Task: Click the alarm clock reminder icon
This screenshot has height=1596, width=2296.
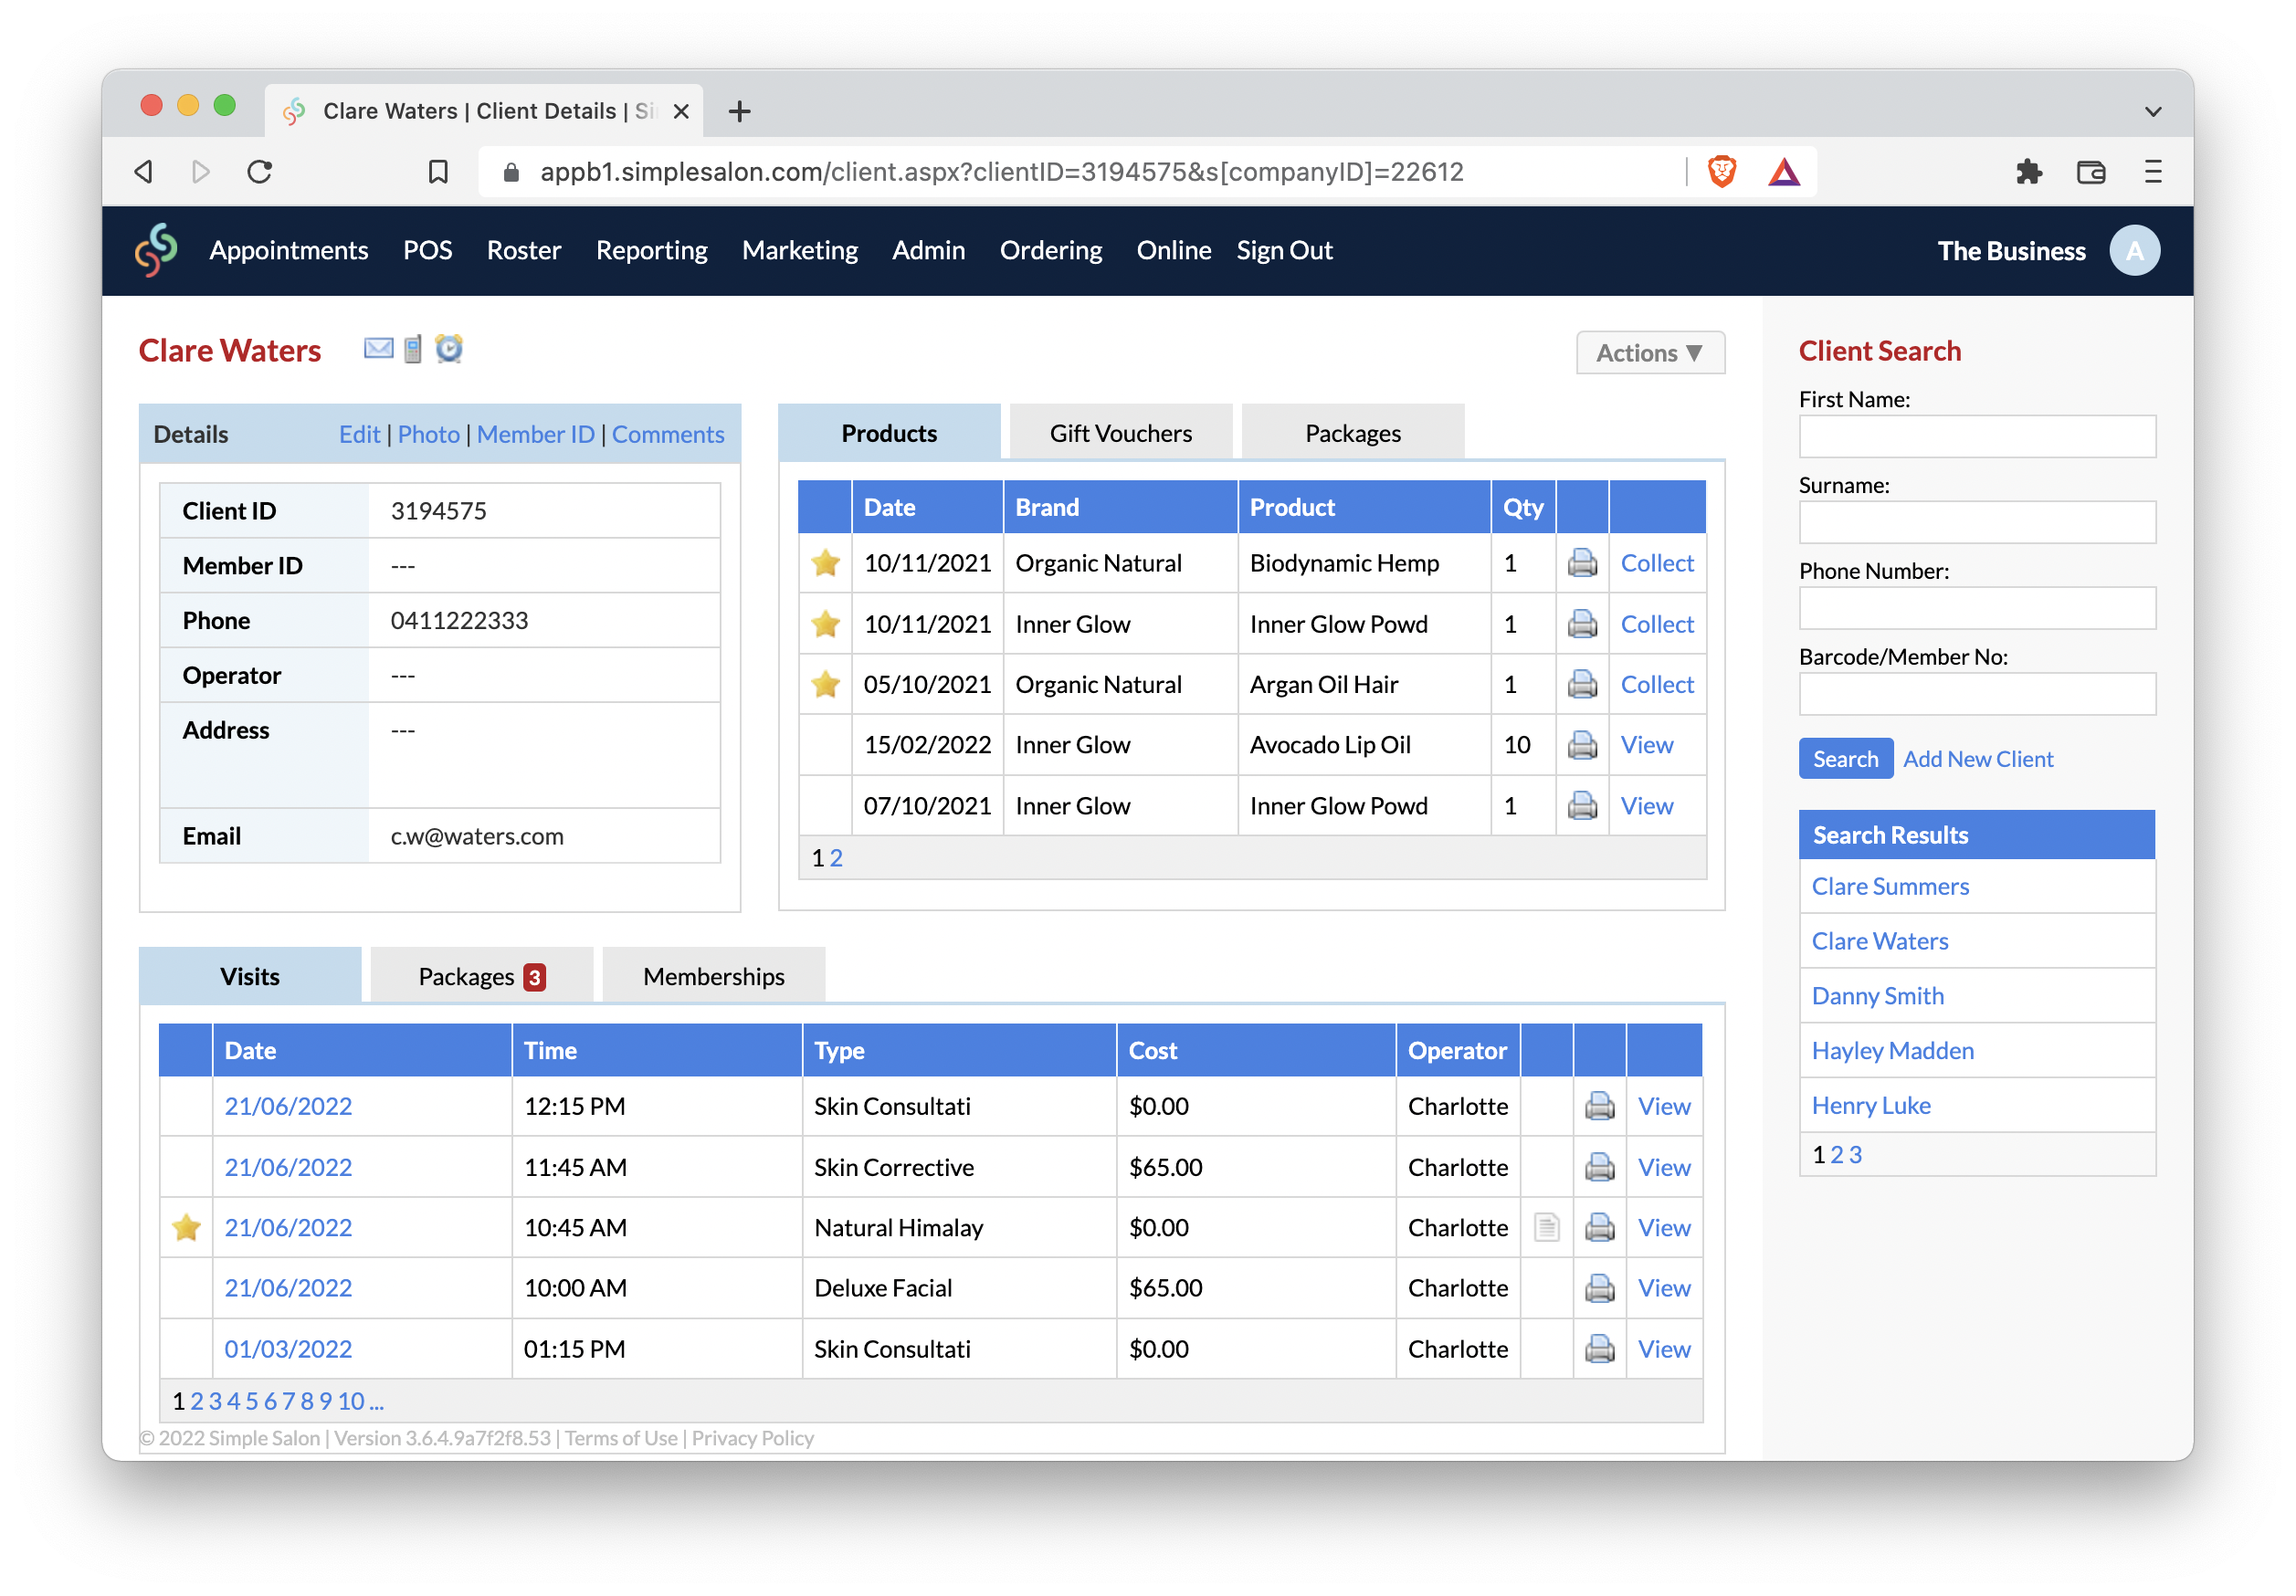Action: click(x=449, y=349)
